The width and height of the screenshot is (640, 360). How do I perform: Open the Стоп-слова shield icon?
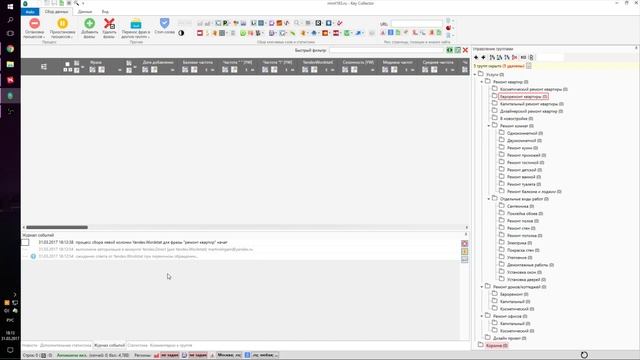(164, 23)
